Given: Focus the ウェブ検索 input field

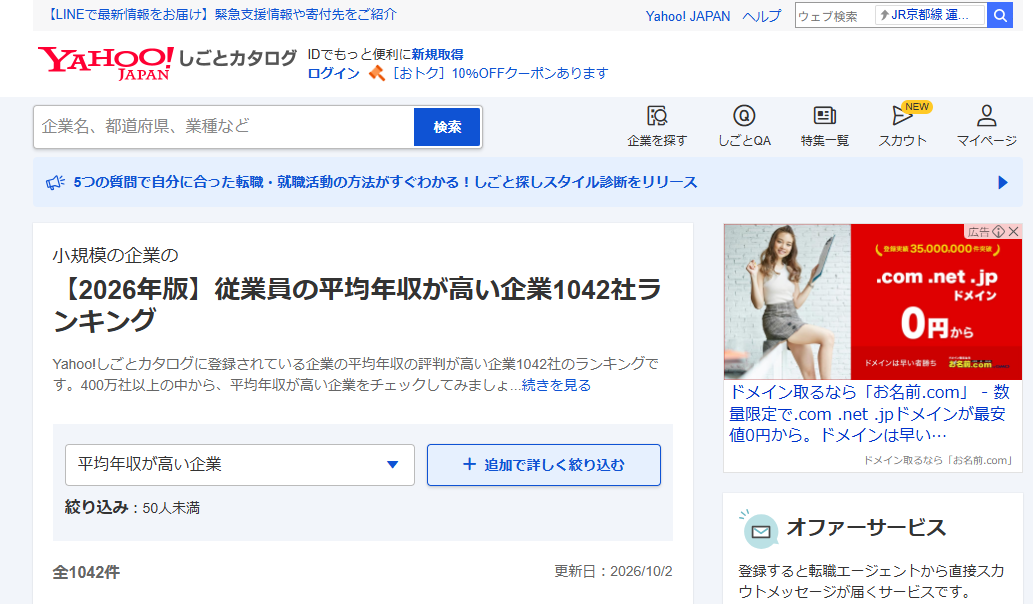Looking at the screenshot, I should tap(835, 15).
